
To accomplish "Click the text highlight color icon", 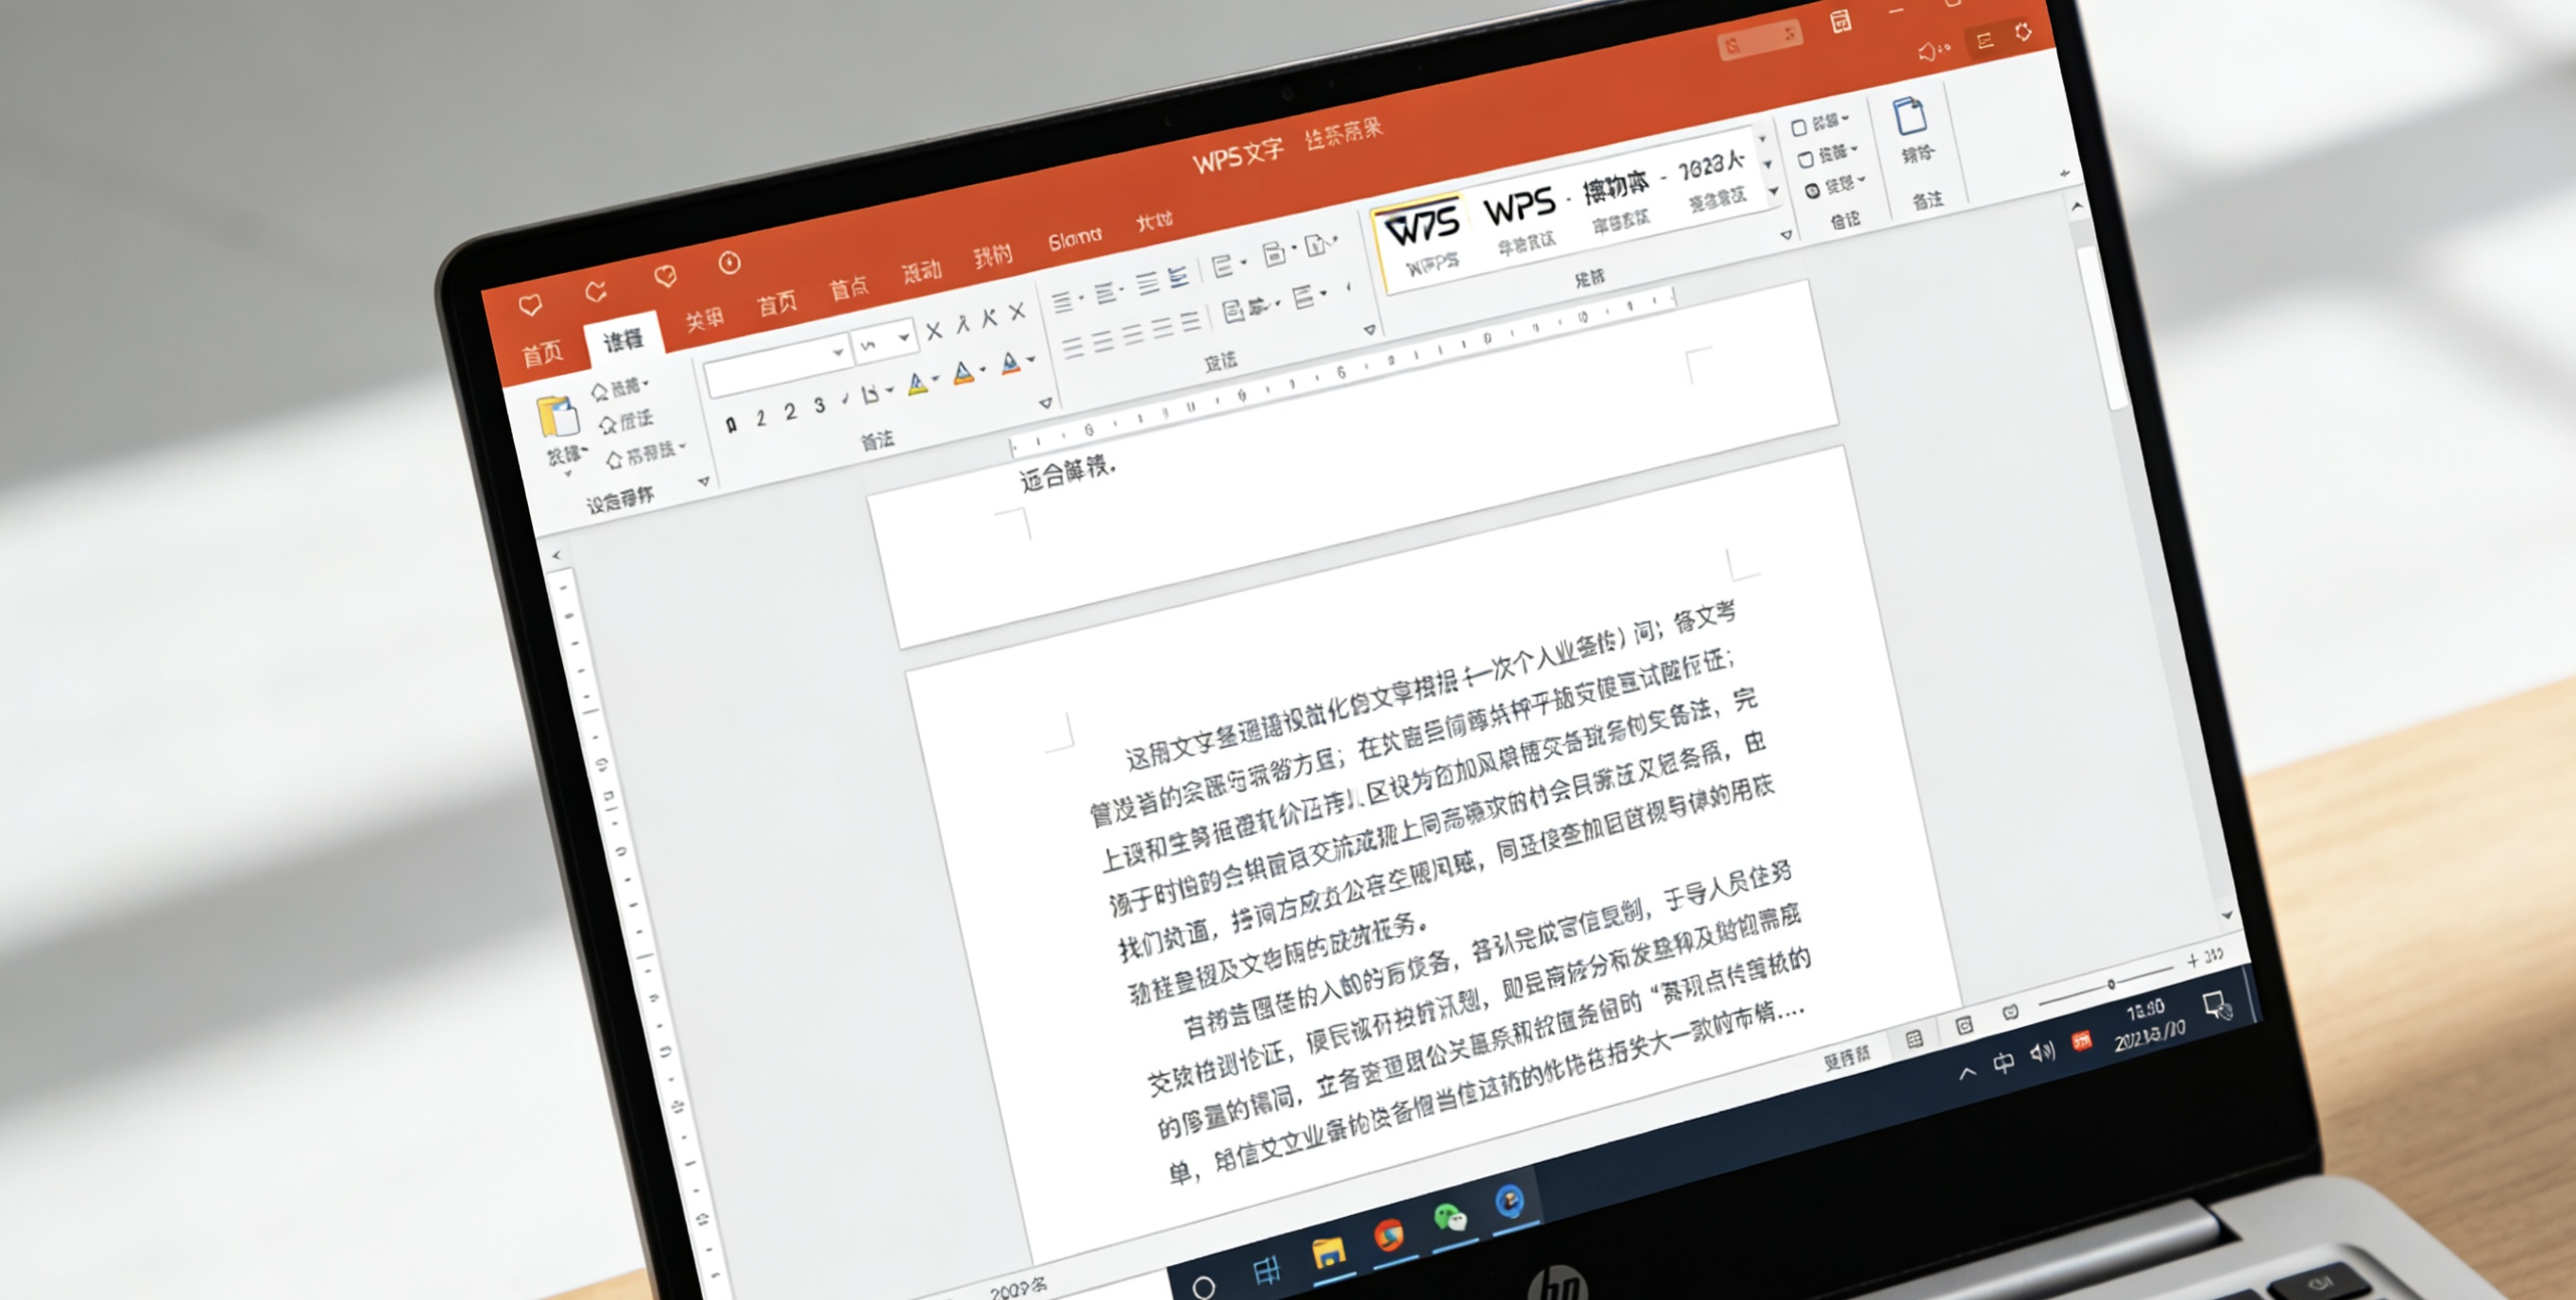I will [917, 388].
